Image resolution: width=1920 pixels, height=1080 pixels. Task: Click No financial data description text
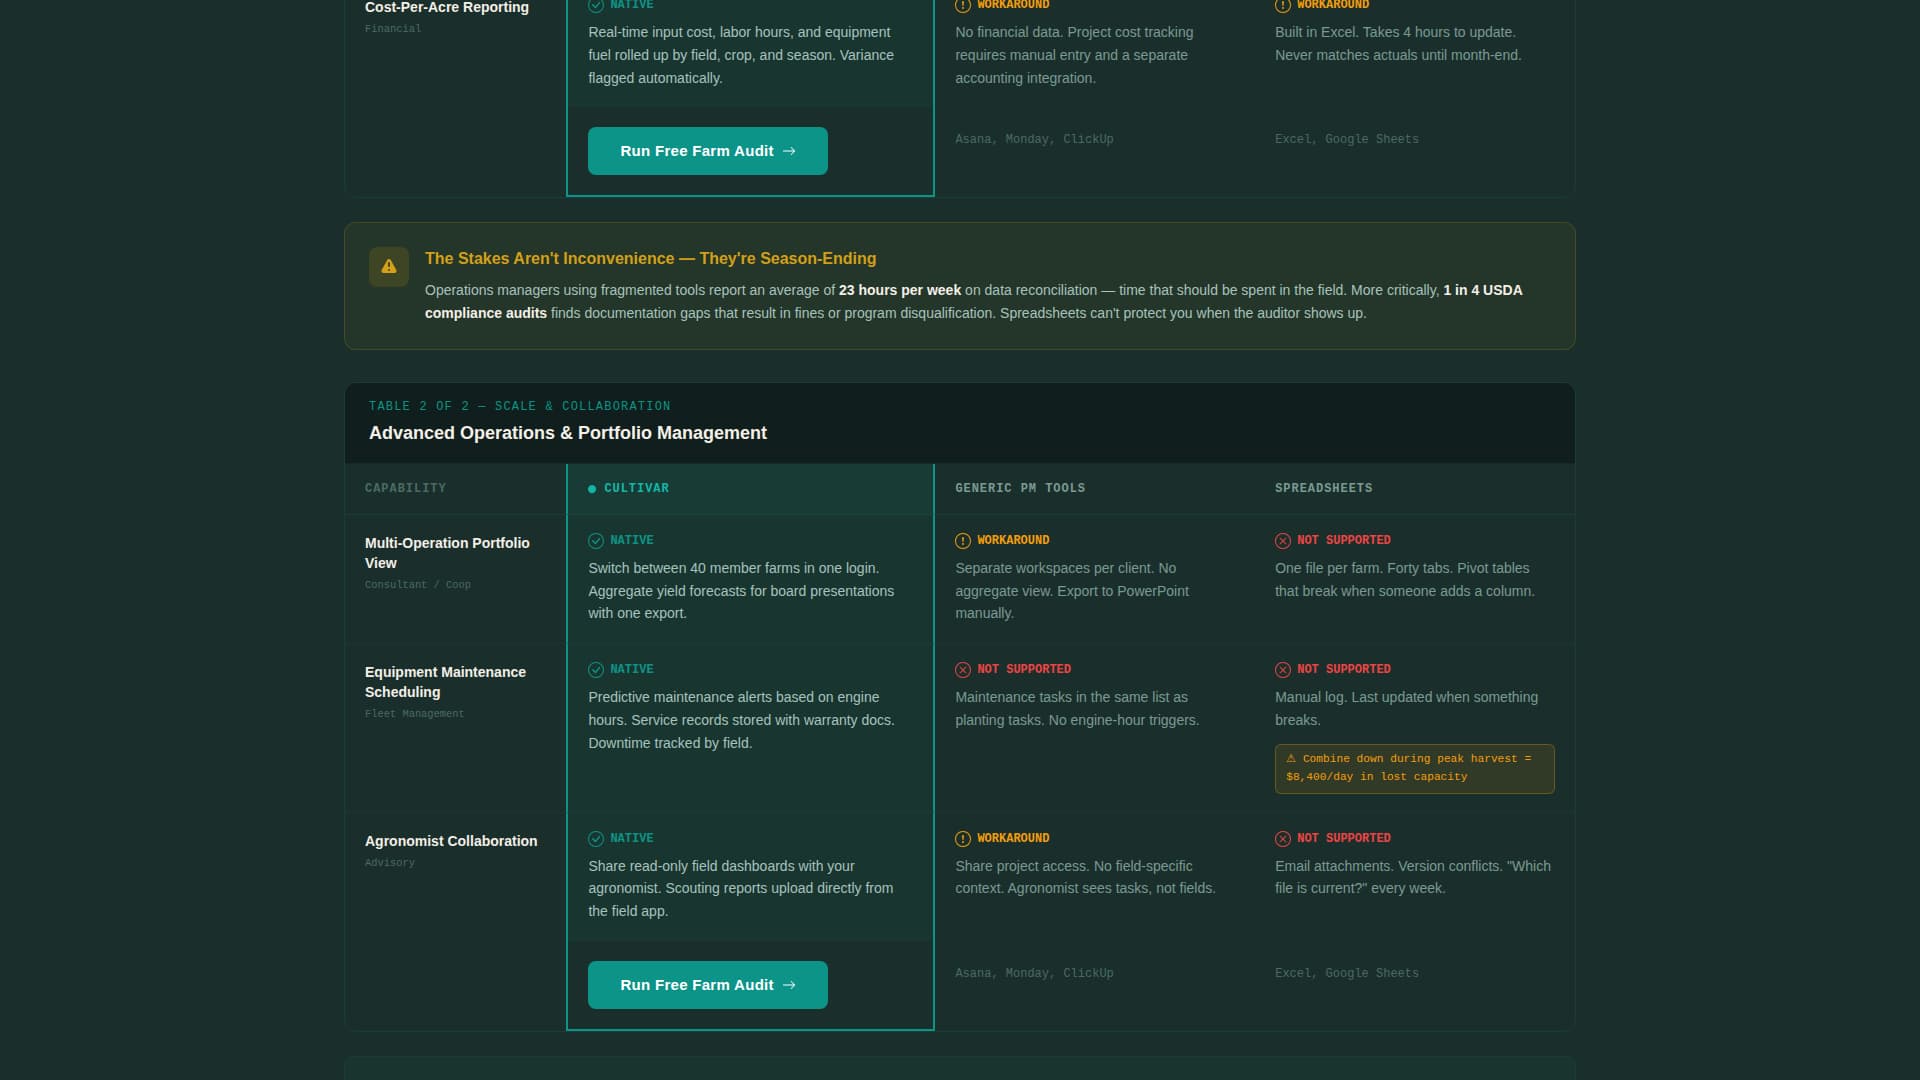coord(1074,55)
